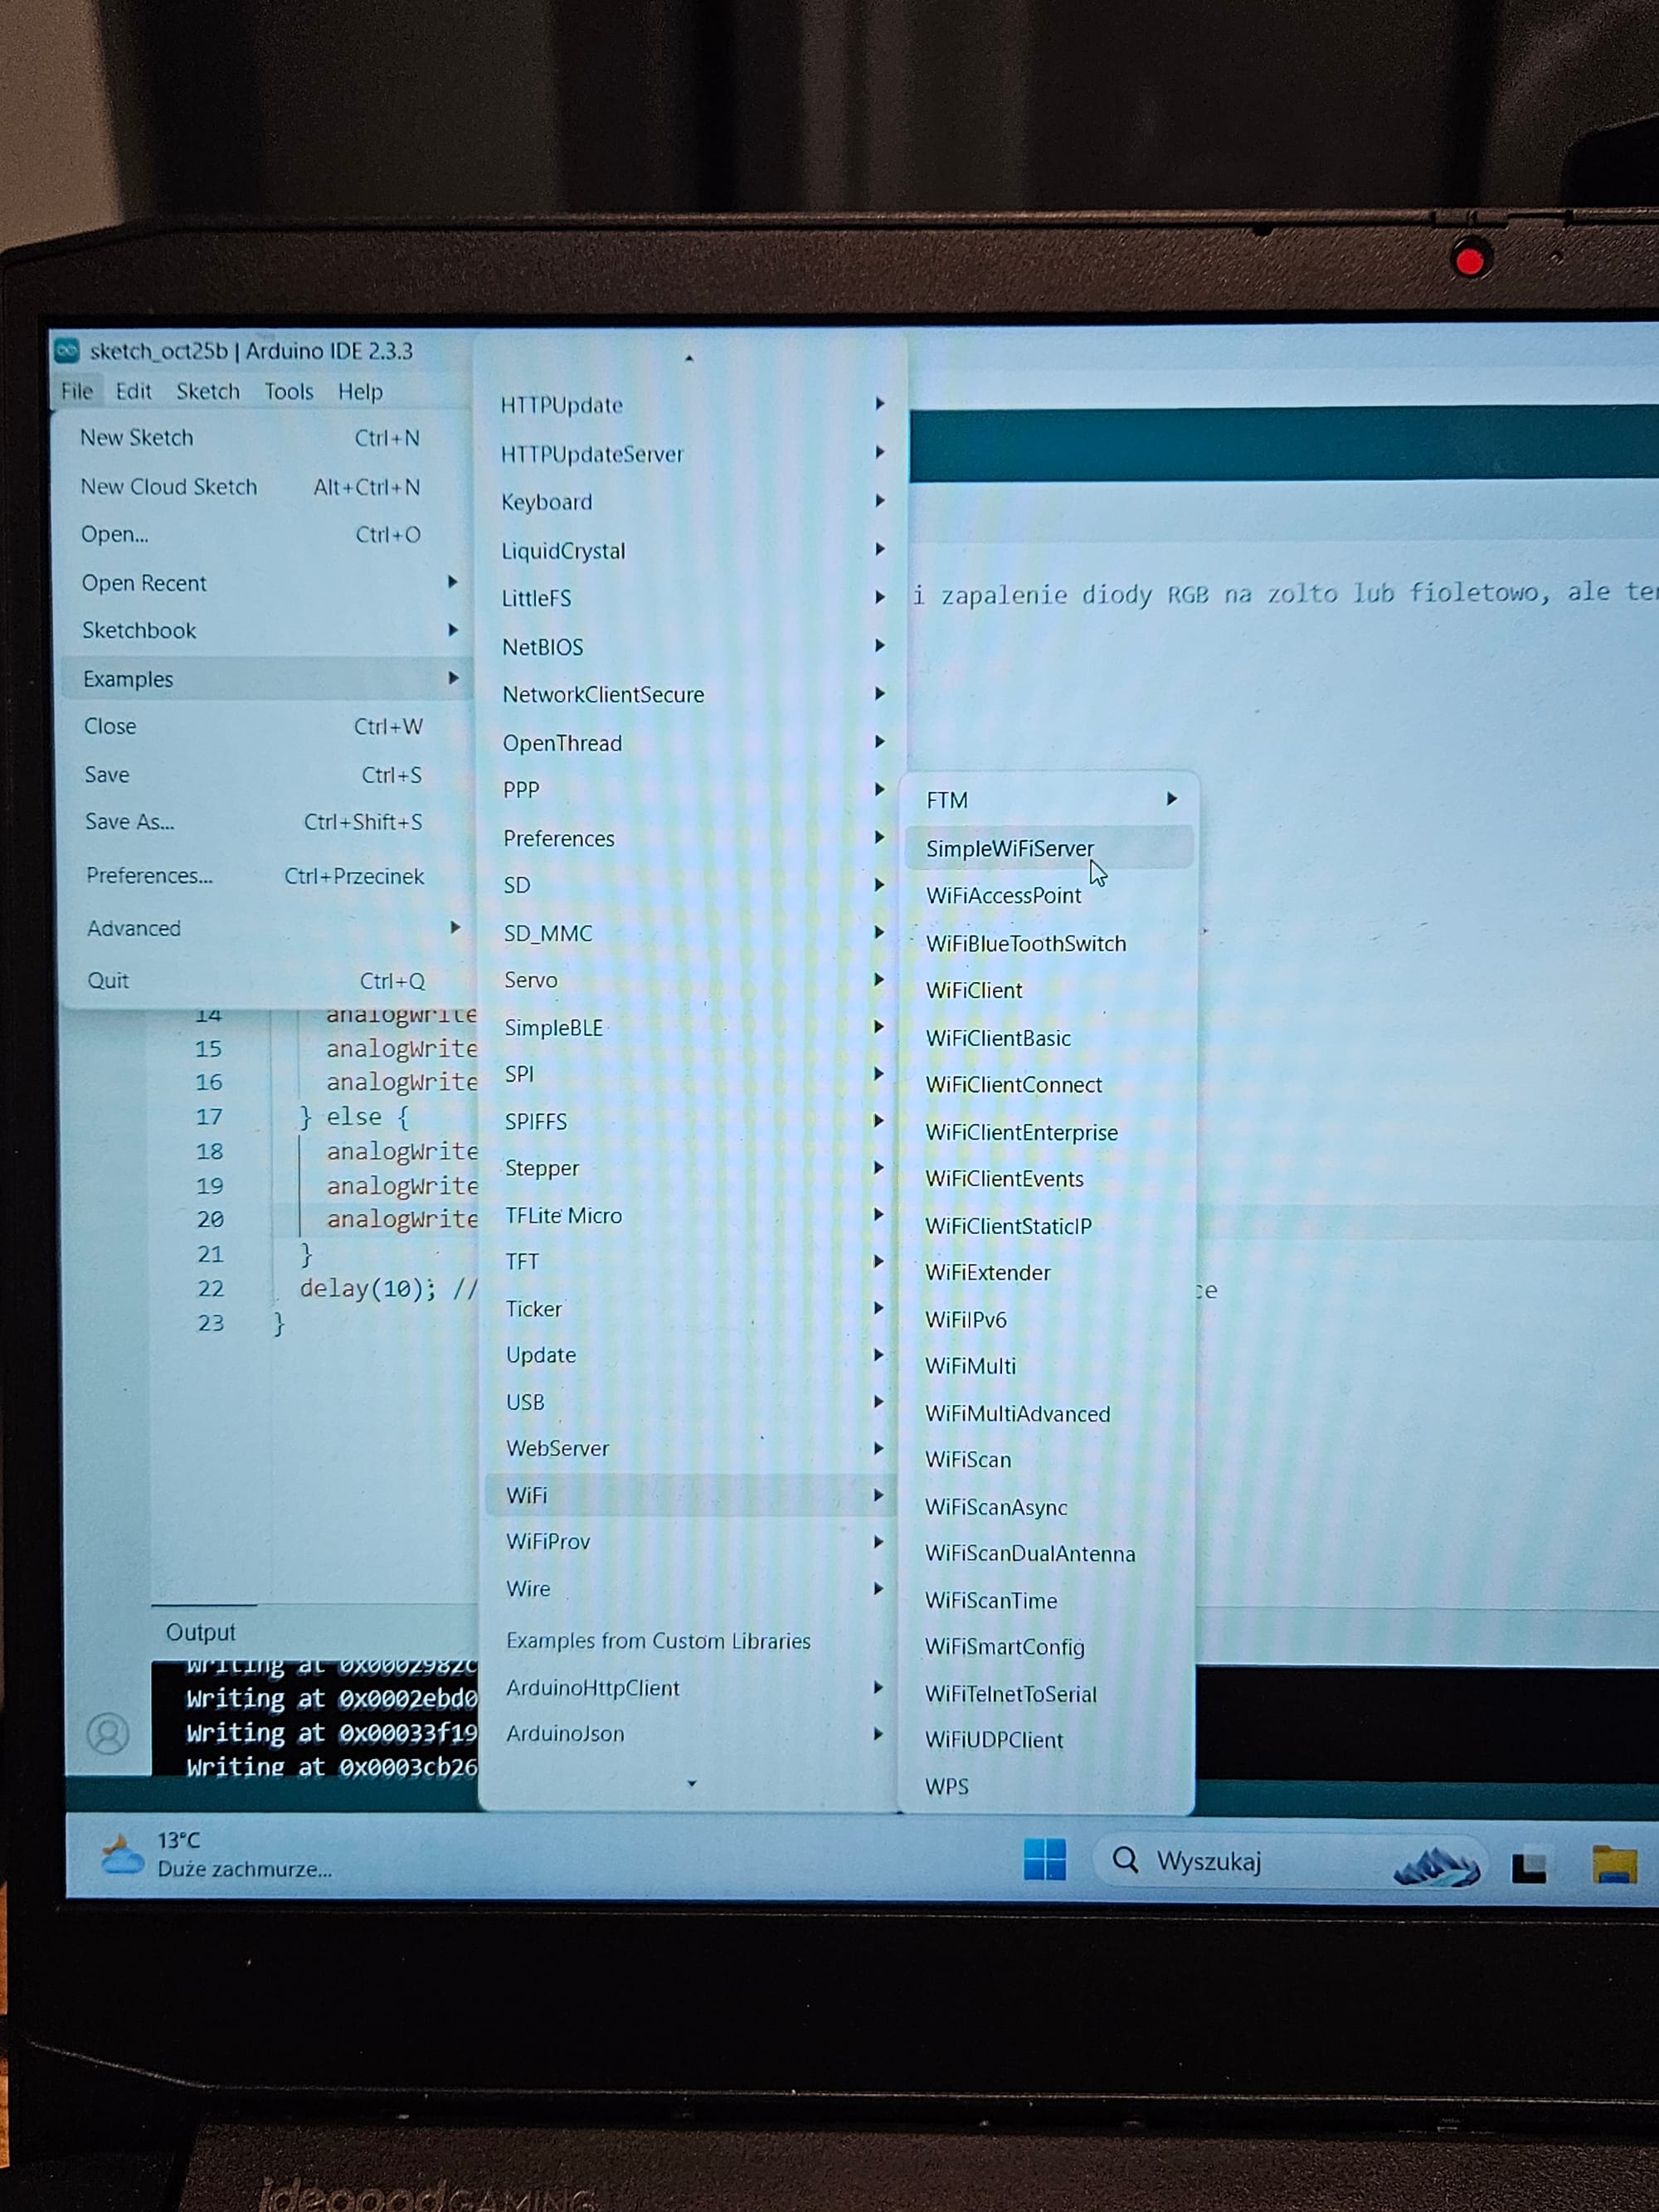Expand the HTTPUpdate examples
This screenshot has width=1659, height=2212.
690,405
